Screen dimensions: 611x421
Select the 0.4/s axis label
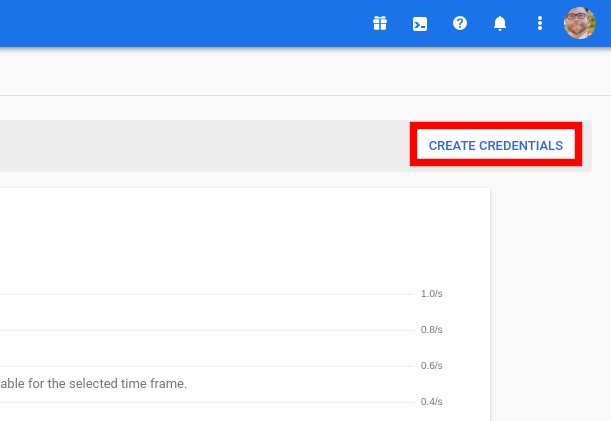431,402
